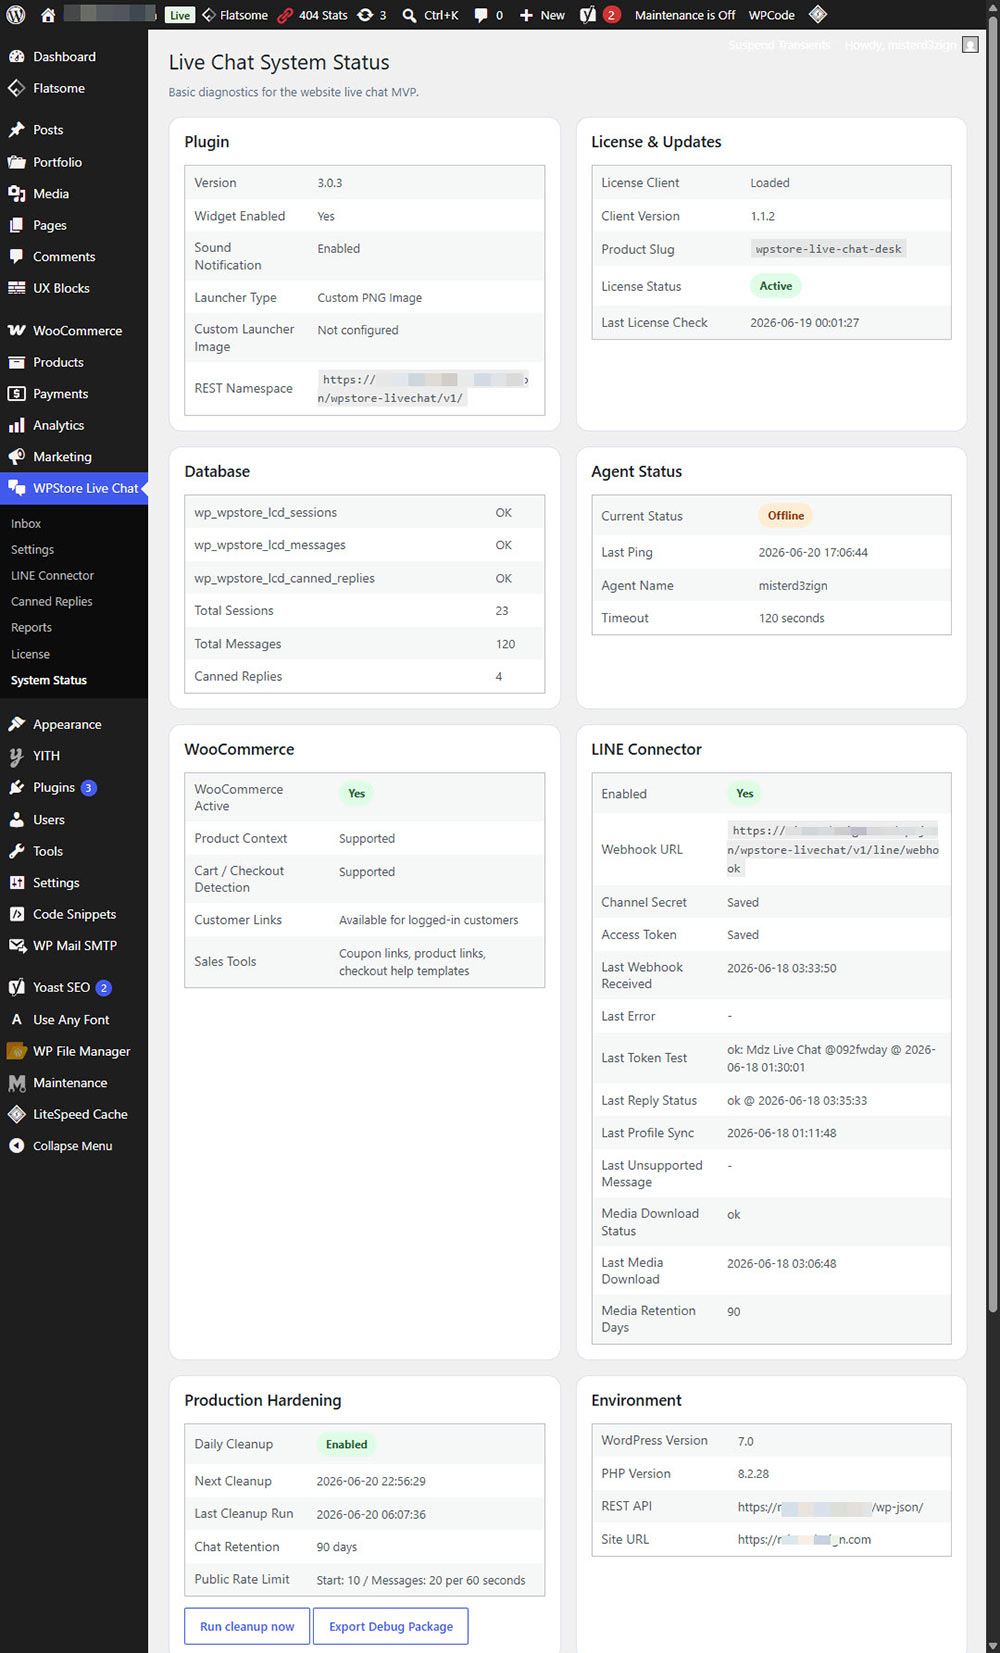Open WPCode admin bar menu

tap(772, 15)
